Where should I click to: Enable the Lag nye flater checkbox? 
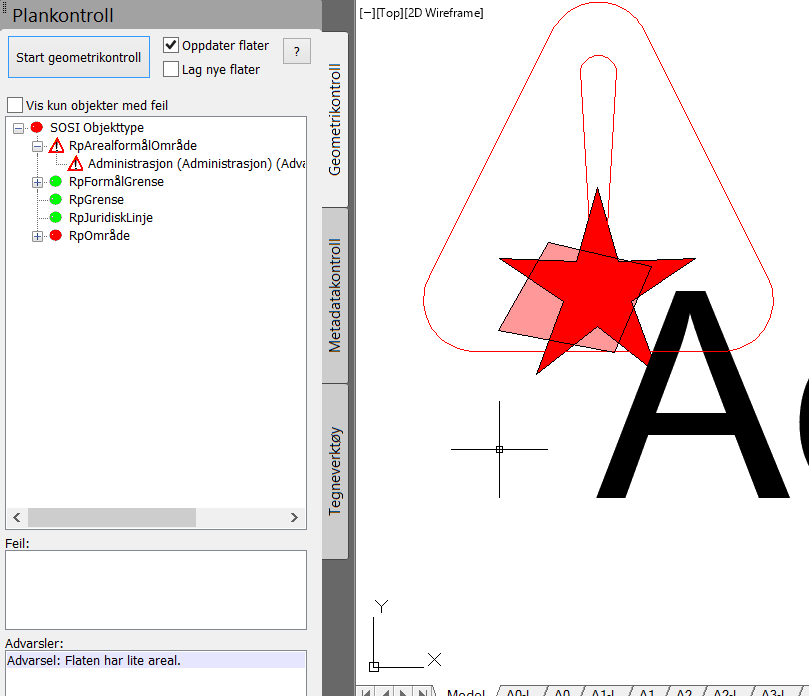[x=171, y=69]
